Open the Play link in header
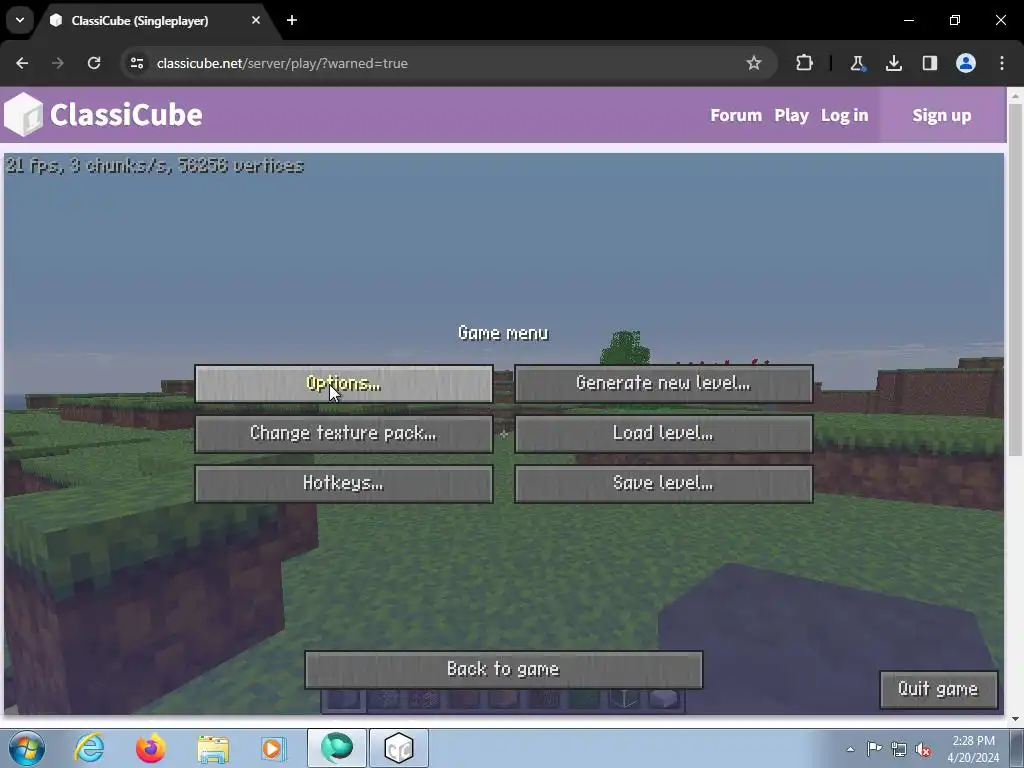 [x=792, y=115]
